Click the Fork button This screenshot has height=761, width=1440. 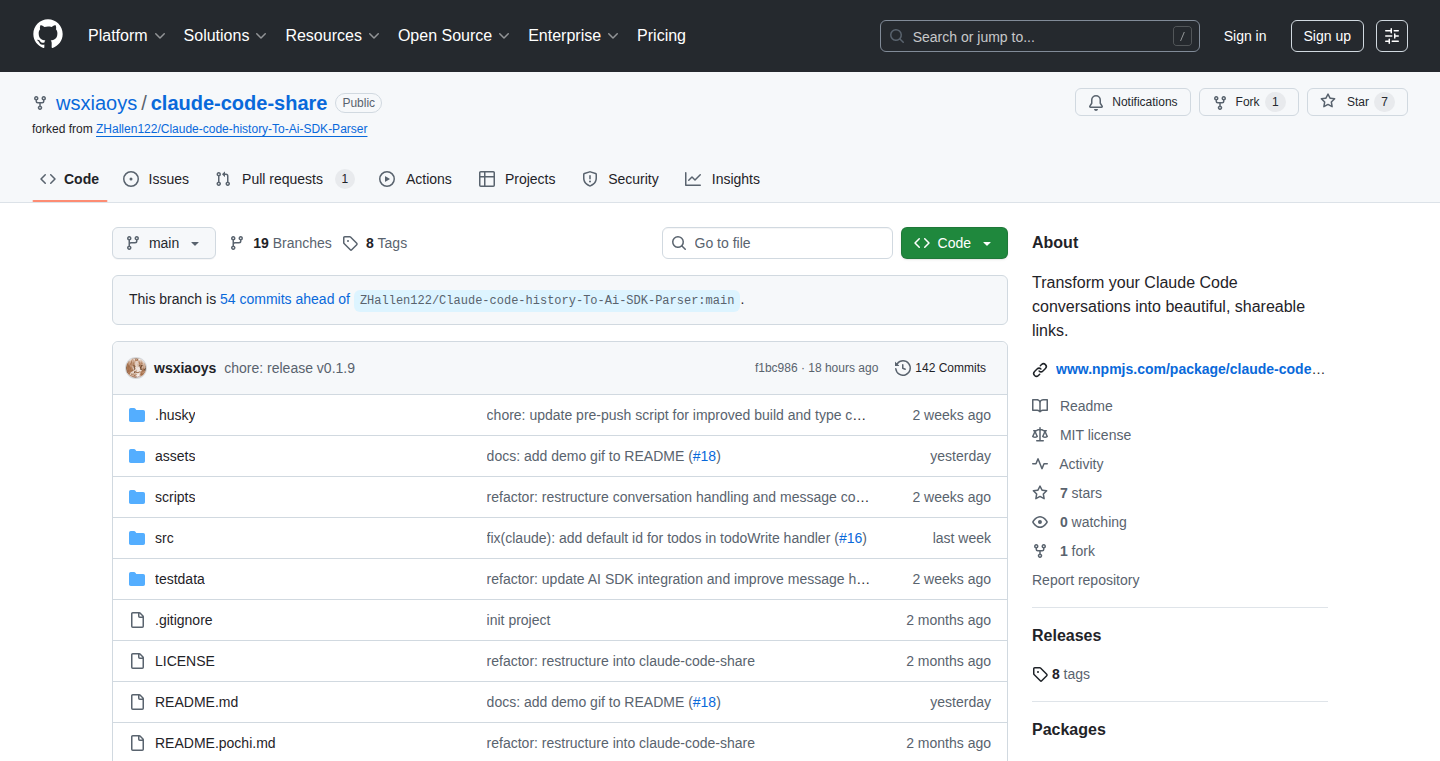[x=1248, y=102]
